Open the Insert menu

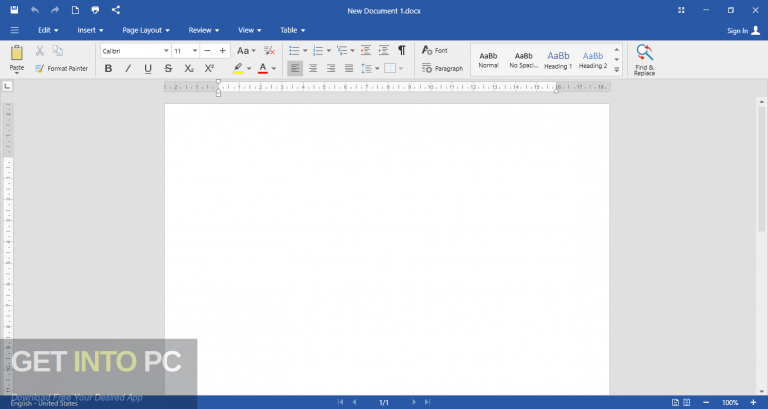click(x=91, y=30)
